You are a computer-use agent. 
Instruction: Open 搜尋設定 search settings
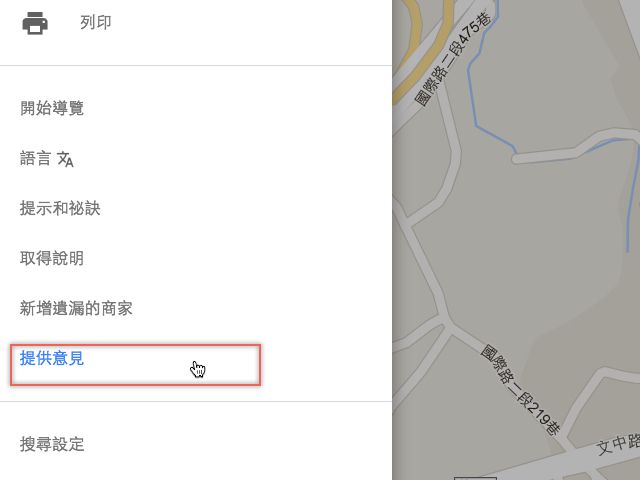pos(52,444)
